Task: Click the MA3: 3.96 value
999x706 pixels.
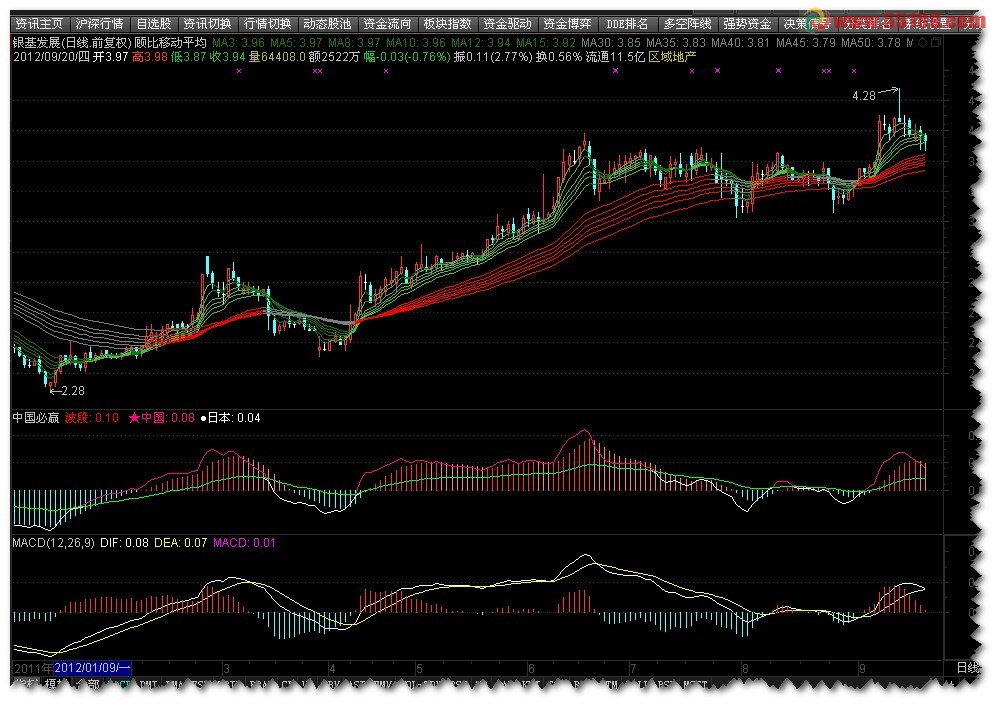Action: click(238, 43)
